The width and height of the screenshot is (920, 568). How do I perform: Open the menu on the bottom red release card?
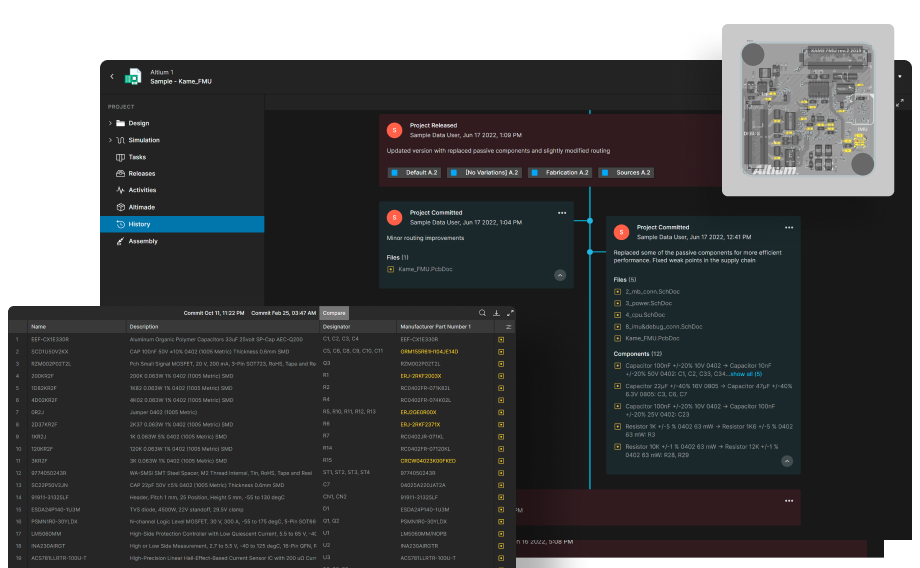coord(789,501)
